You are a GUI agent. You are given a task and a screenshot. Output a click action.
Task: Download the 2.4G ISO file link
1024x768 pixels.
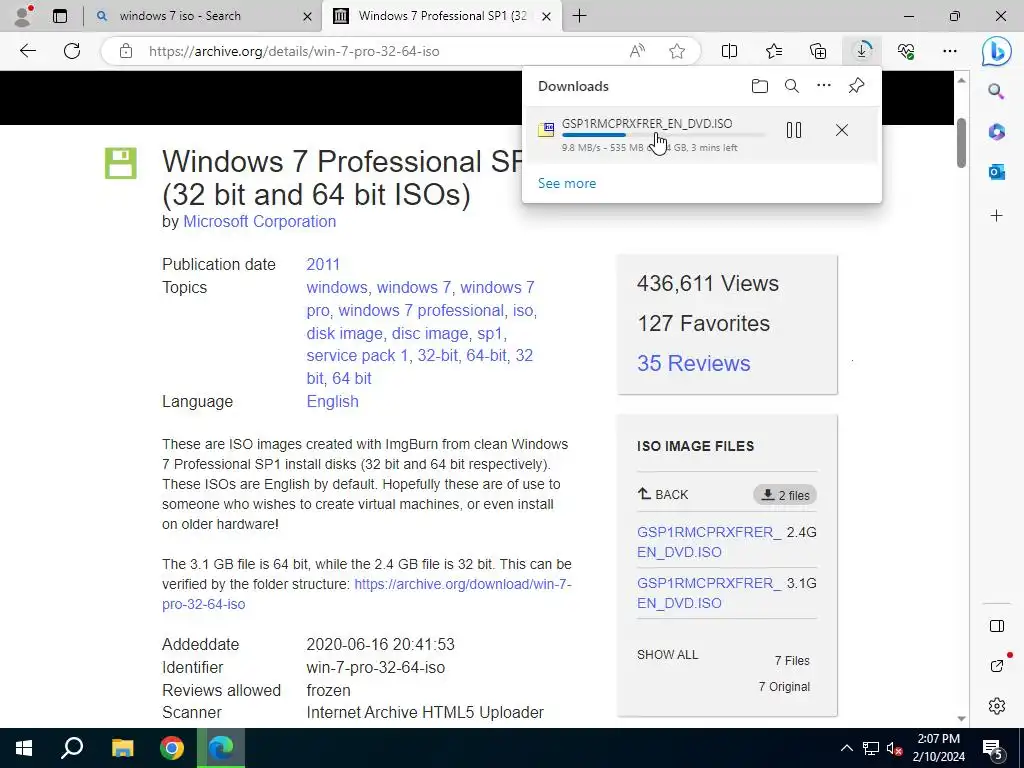click(x=709, y=542)
